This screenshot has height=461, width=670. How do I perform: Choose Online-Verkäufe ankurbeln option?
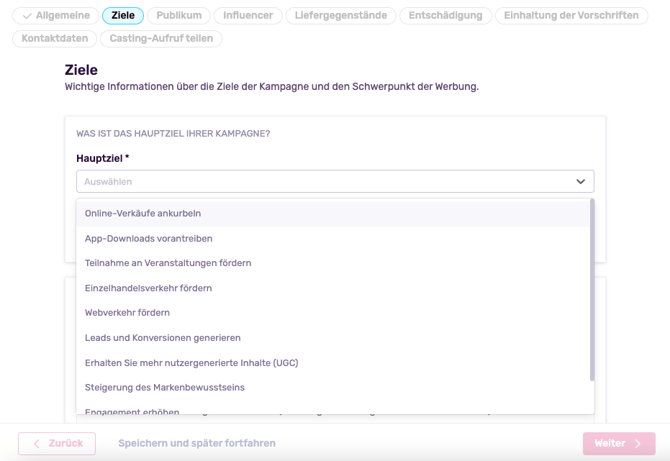click(333, 213)
